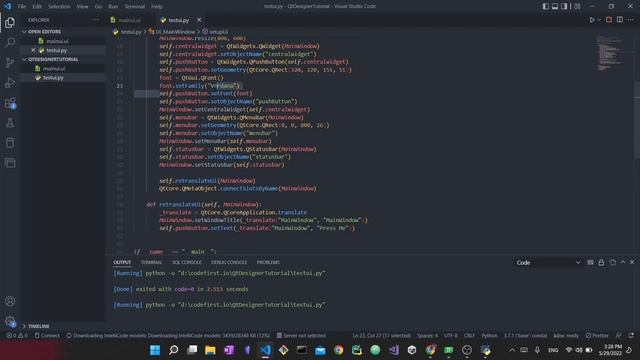The image size is (640, 360).
Task: Select testui.py in QTDESIGNERTUTORIAL folder
Action: pyautogui.click(x=53, y=78)
